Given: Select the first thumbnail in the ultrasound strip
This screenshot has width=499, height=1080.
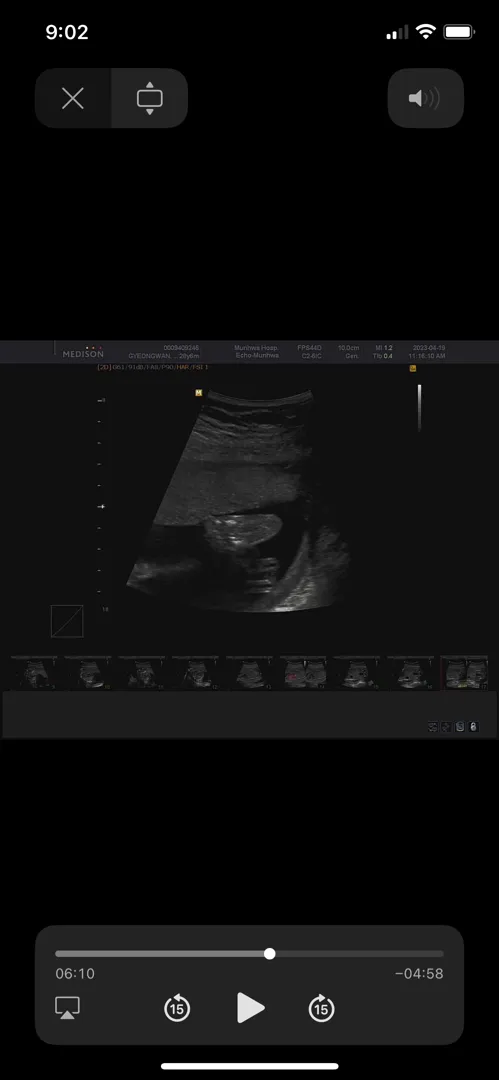Looking at the screenshot, I should (x=34, y=673).
